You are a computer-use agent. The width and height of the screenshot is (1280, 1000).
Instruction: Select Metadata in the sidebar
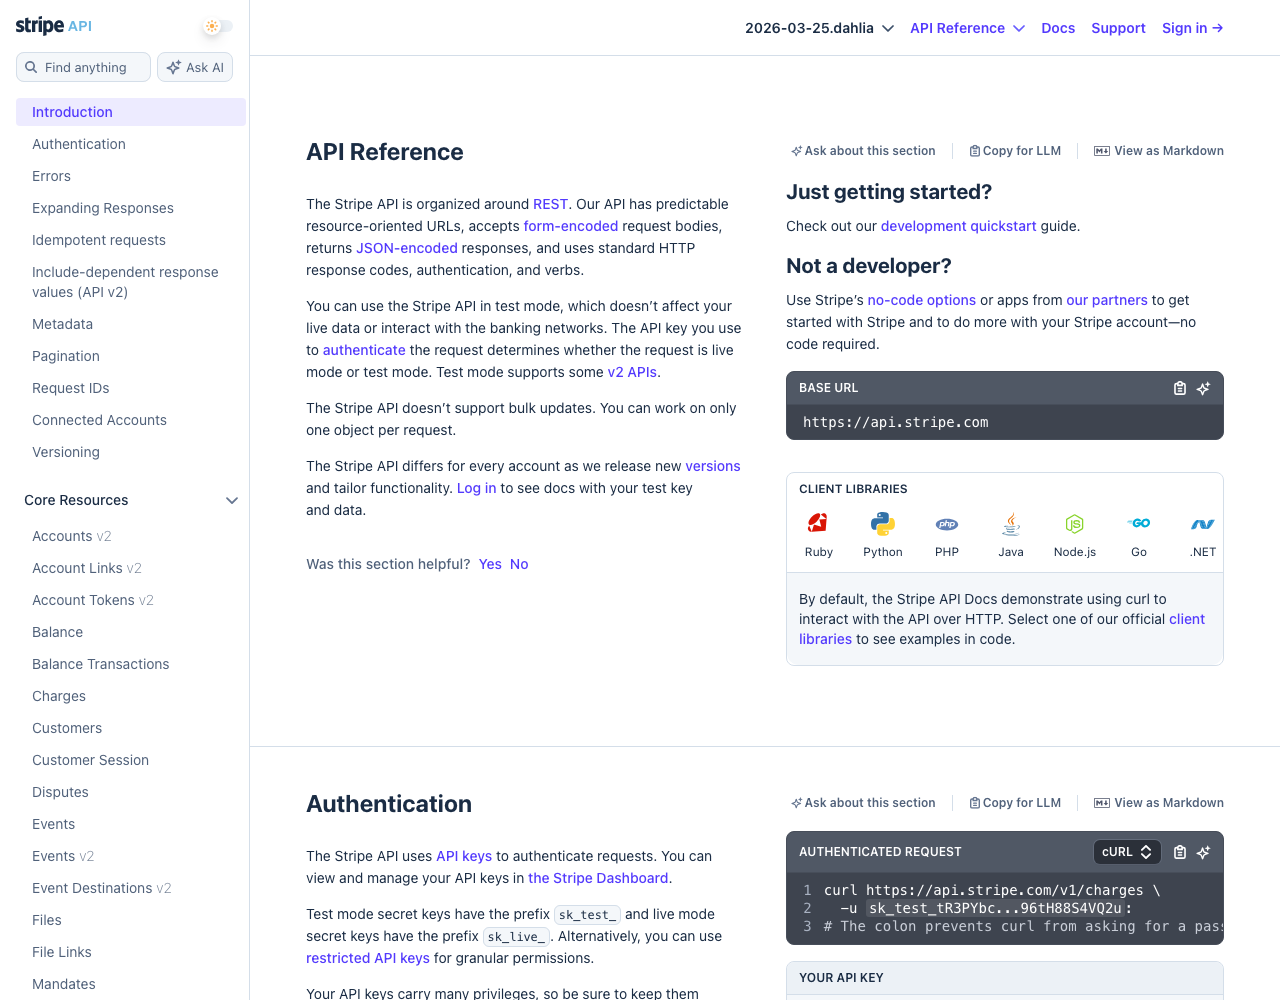62,324
